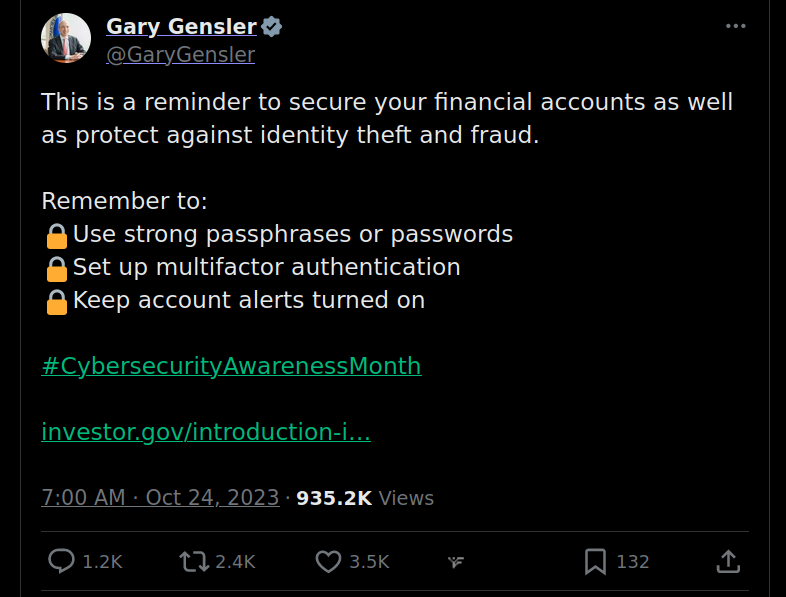Image resolution: width=786 pixels, height=597 pixels.
Task: View the 935.2K Views analytics
Action: point(365,498)
